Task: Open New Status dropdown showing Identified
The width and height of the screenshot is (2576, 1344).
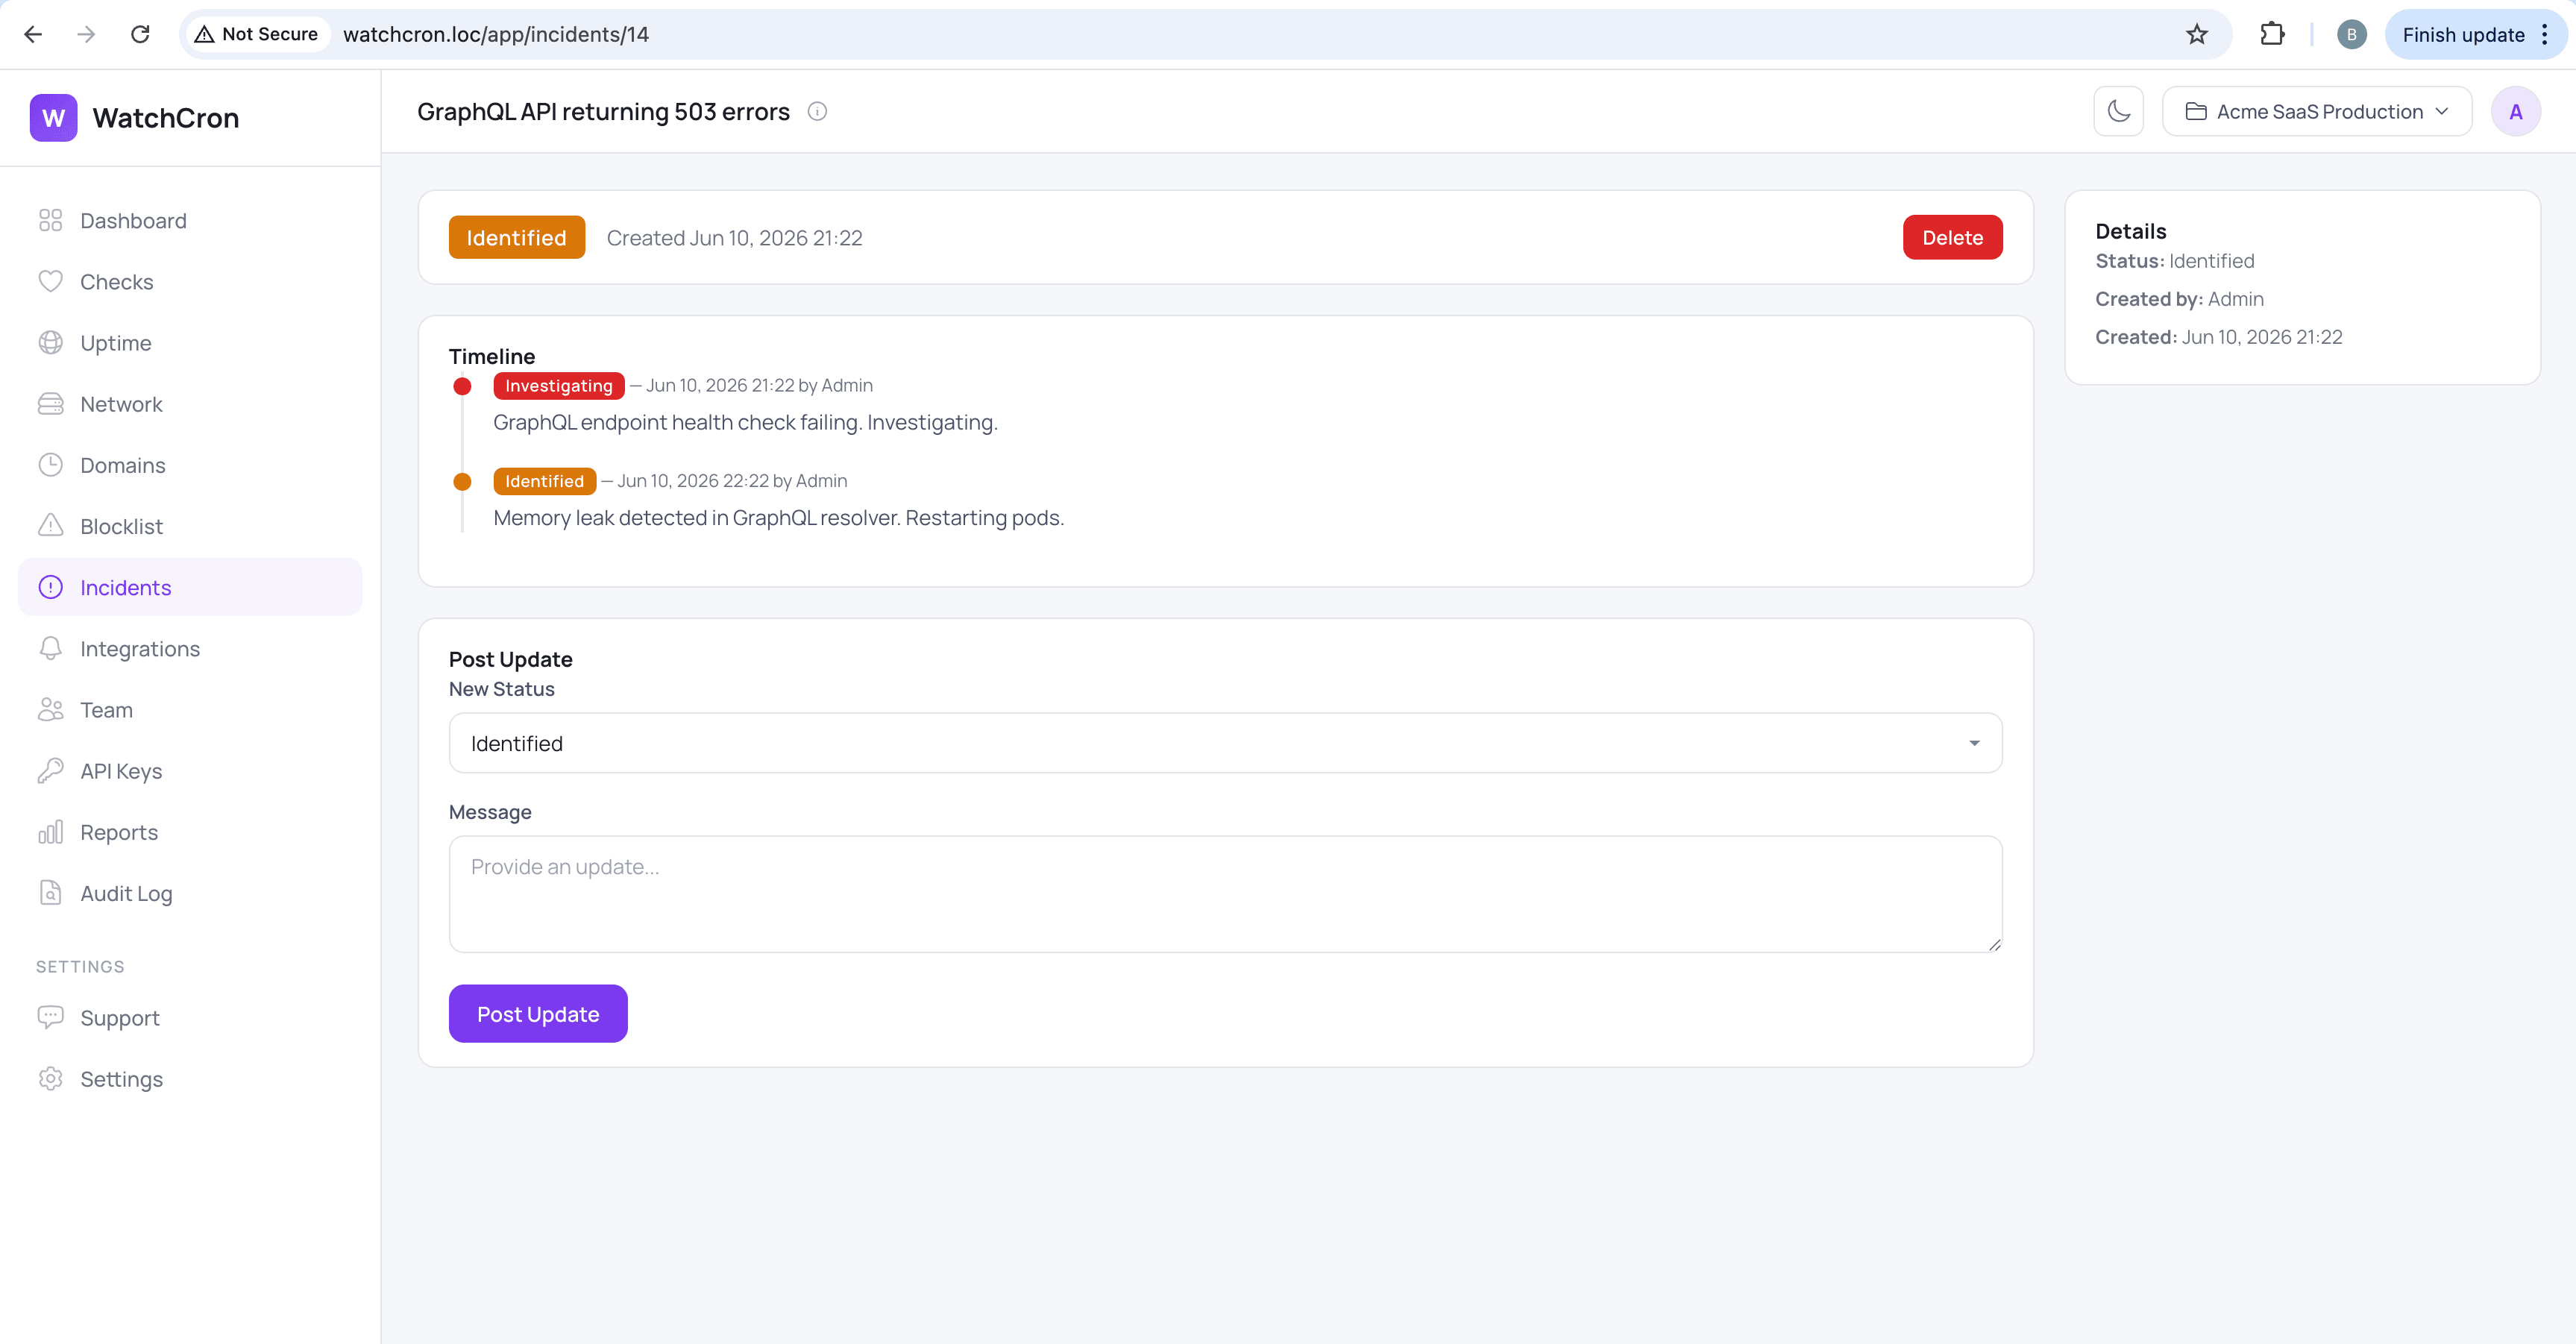Action: tap(1225, 743)
